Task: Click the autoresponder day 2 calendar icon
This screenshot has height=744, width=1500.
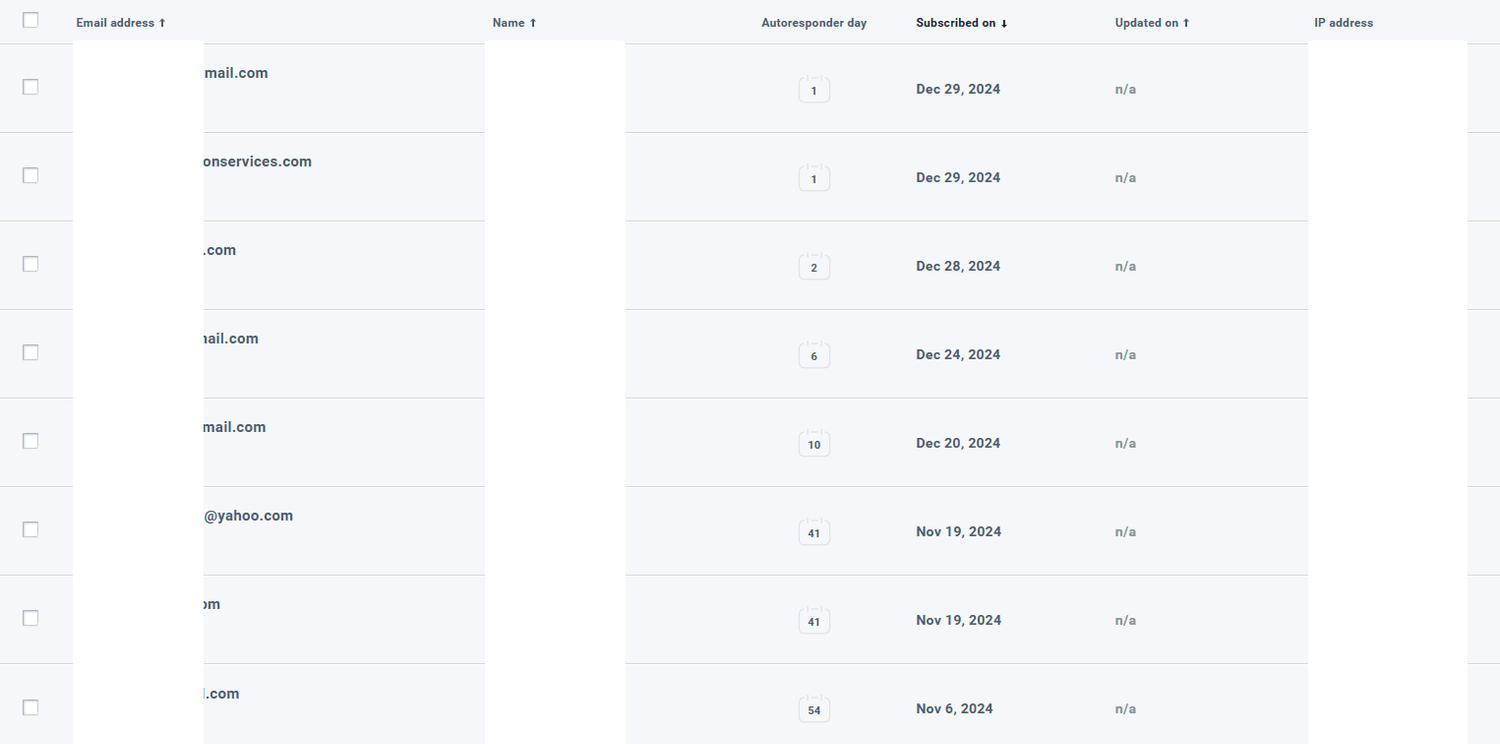Action: click(814, 266)
